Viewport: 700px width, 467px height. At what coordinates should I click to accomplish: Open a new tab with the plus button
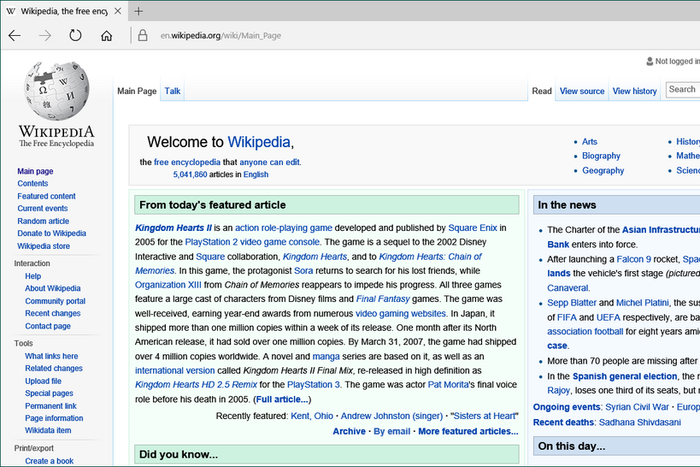[139, 11]
